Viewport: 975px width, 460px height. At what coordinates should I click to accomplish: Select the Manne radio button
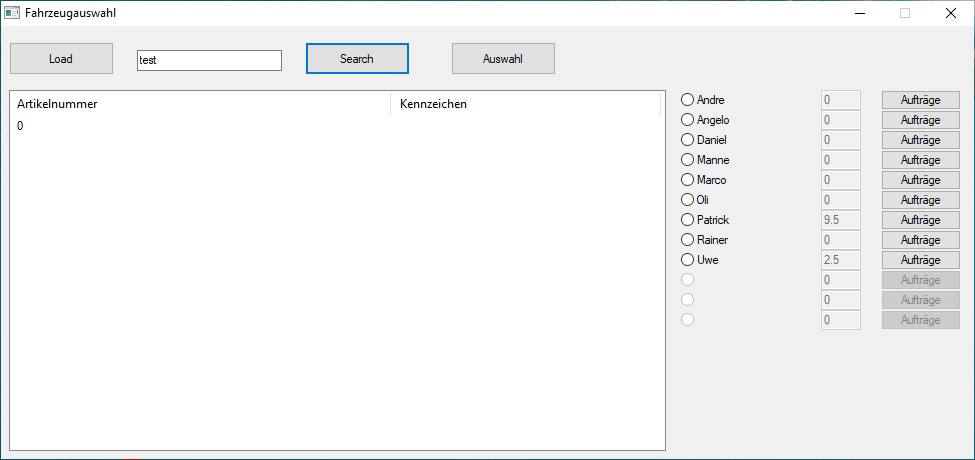pyautogui.click(x=687, y=160)
